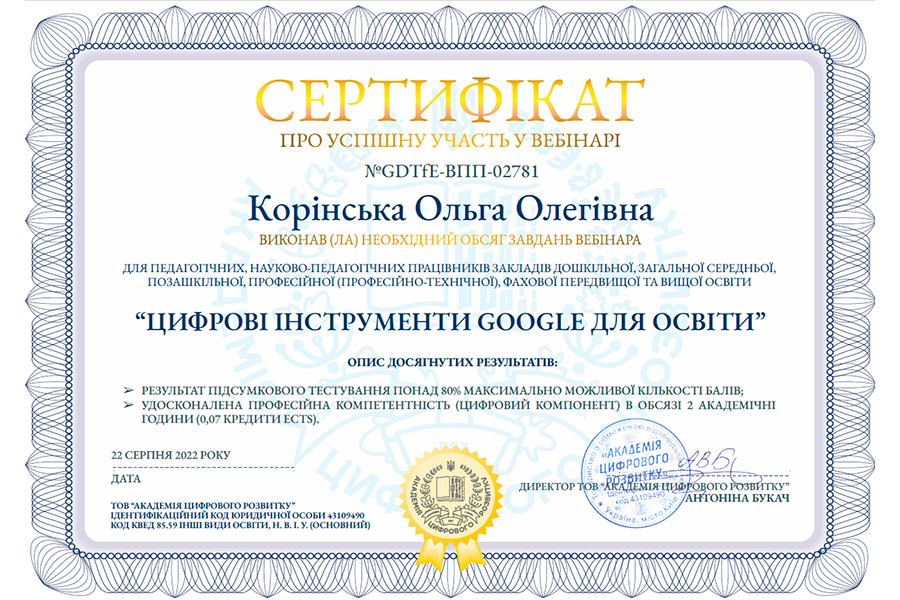Select the subtitle ПРО УСПІШНУ УЧАСТЬ У ВЕБІНАРІ
Image resolution: width=900 pixels, height=600 pixels.
coord(451,141)
